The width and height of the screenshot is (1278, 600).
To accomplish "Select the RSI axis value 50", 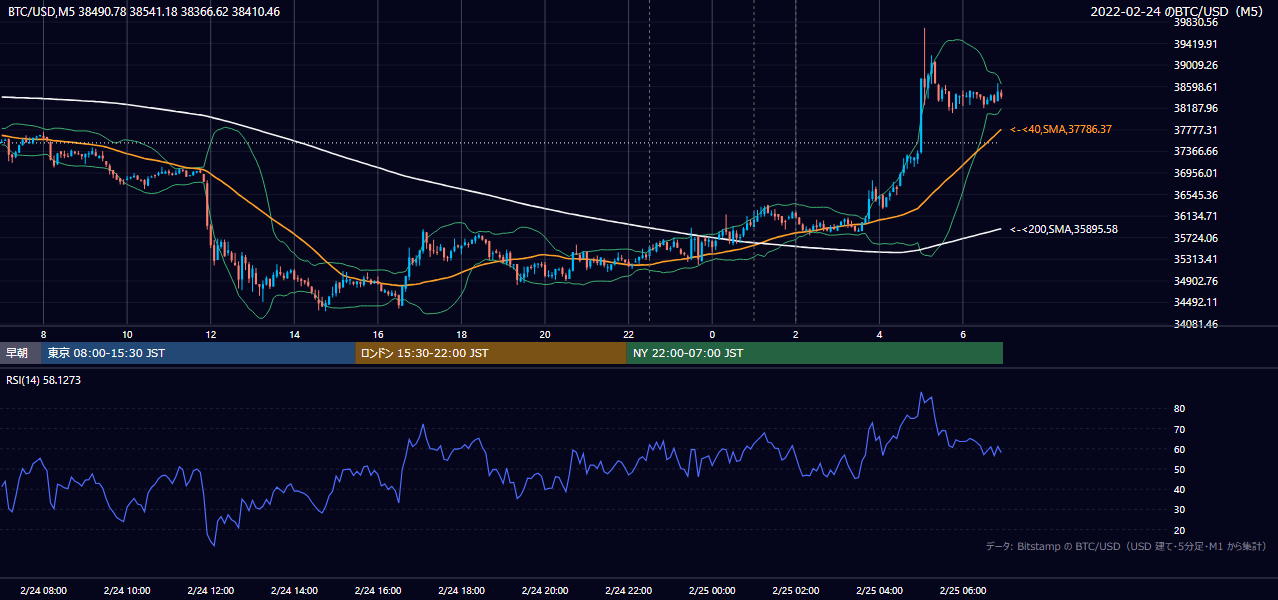I will (1180, 469).
